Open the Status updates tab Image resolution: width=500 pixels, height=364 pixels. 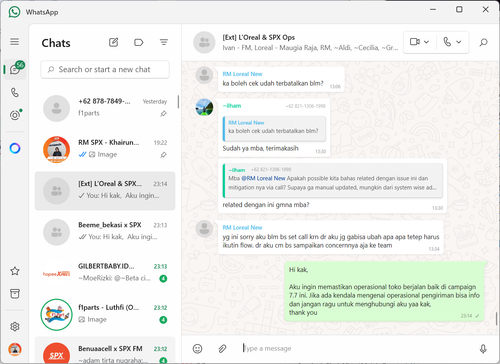tap(15, 115)
